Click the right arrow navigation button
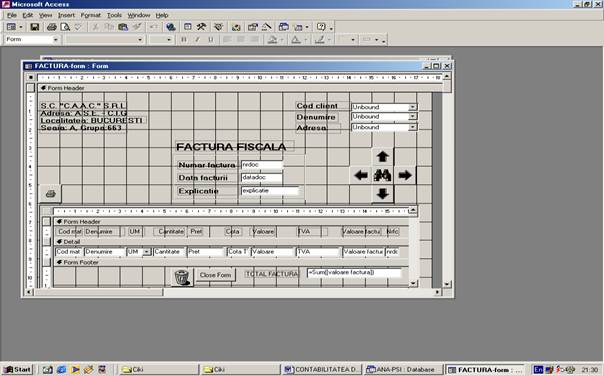Image resolution: width=604 pixels, height=376 pixels. (405, 175)
